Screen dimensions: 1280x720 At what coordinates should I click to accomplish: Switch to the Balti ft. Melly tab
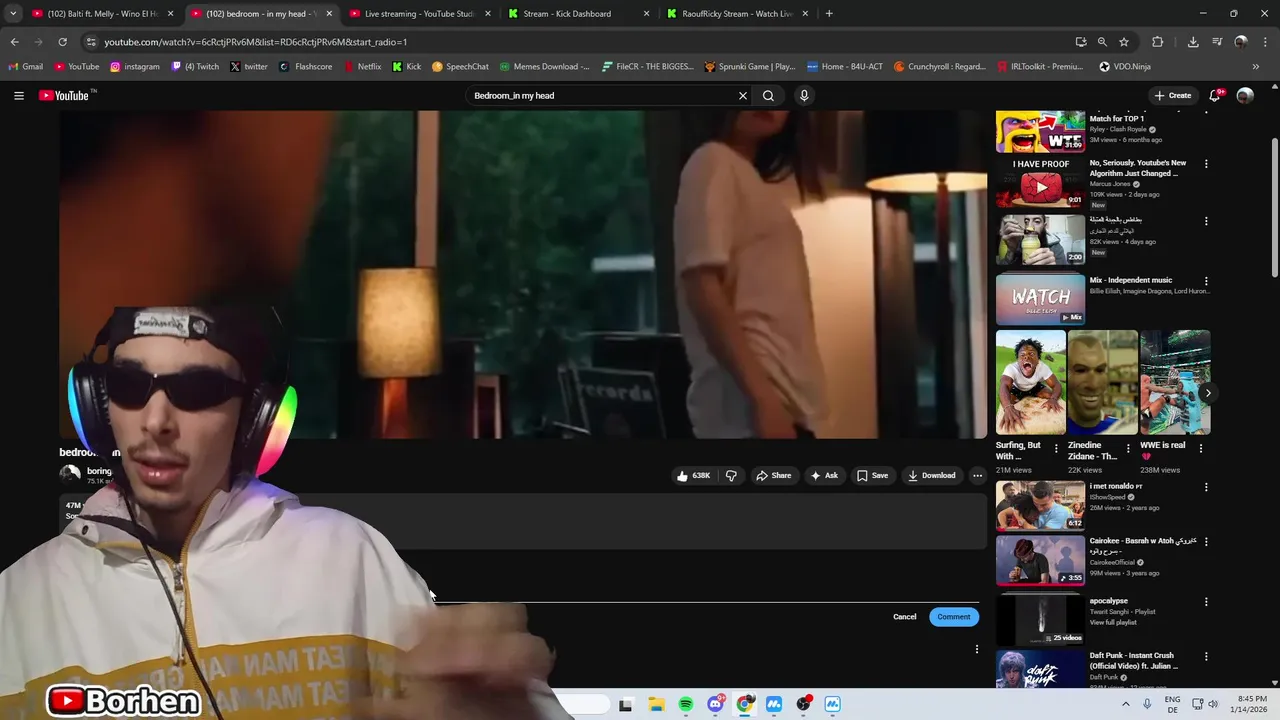103,14
